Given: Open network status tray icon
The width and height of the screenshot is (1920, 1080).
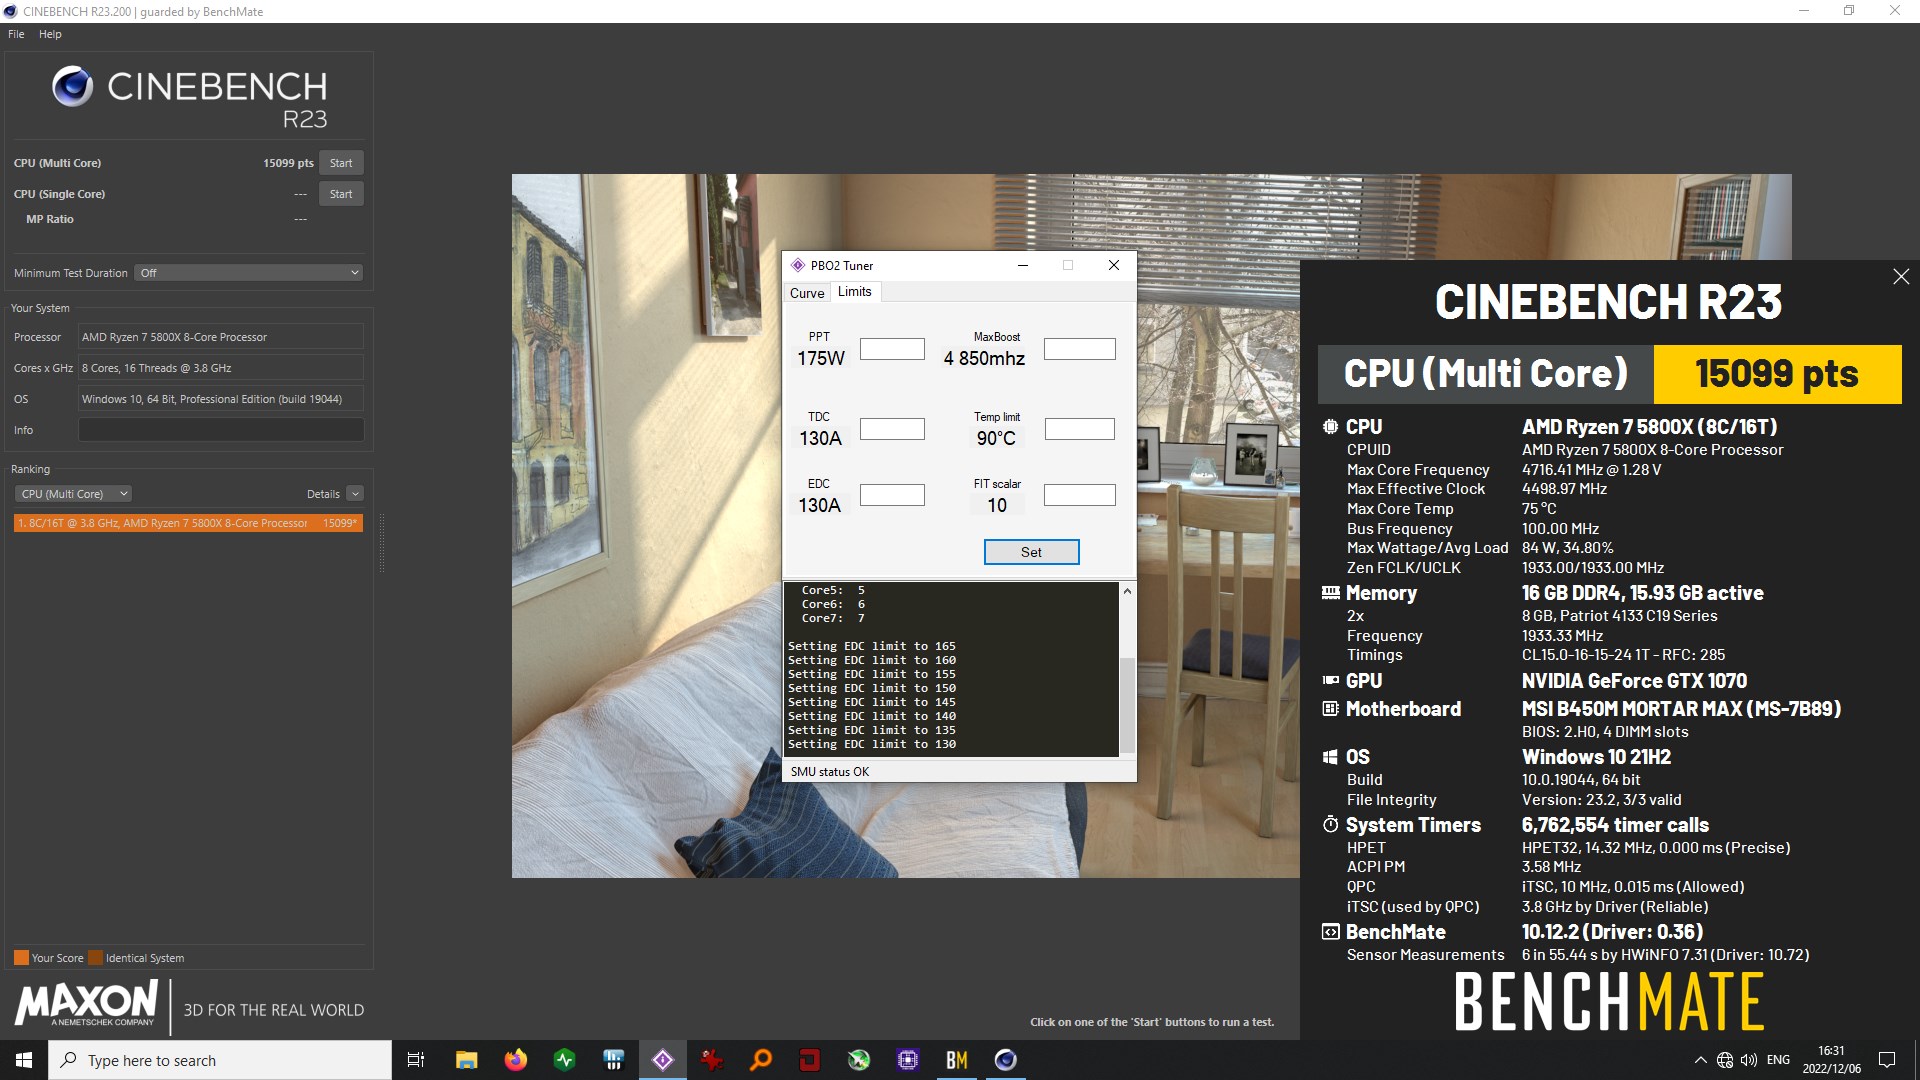Looking at the screenshot, I should click(1725, 1060).
